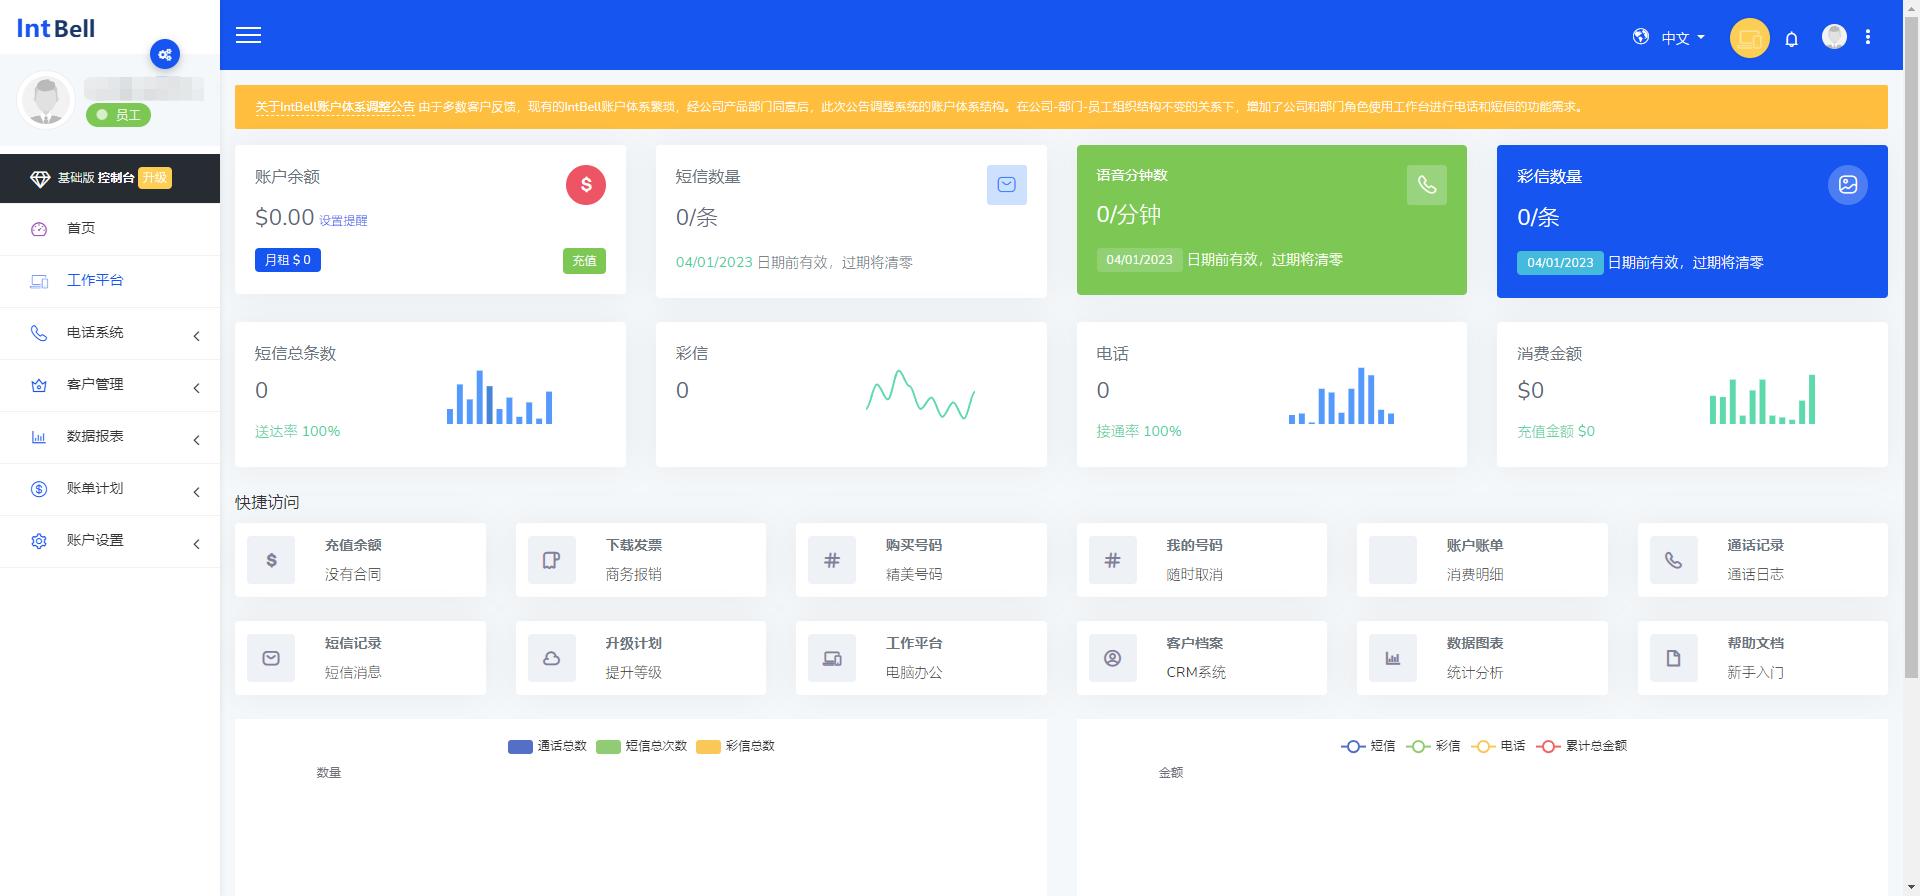1920x896 pixels.
Task: Click the image icon on 彩信数量 card
Action: 1847,185
